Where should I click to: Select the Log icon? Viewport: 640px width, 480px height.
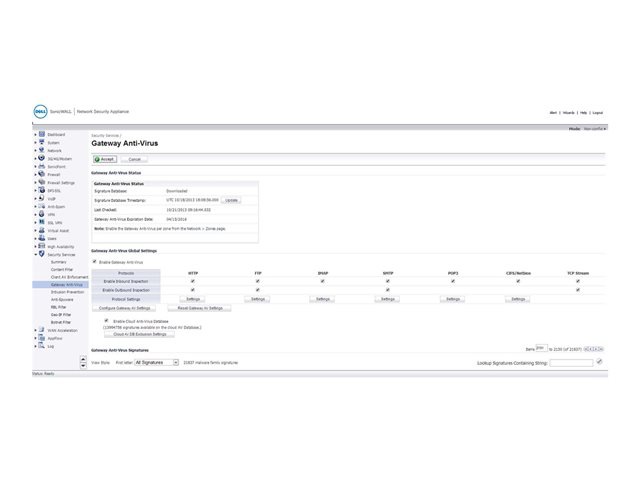point(42,346)
